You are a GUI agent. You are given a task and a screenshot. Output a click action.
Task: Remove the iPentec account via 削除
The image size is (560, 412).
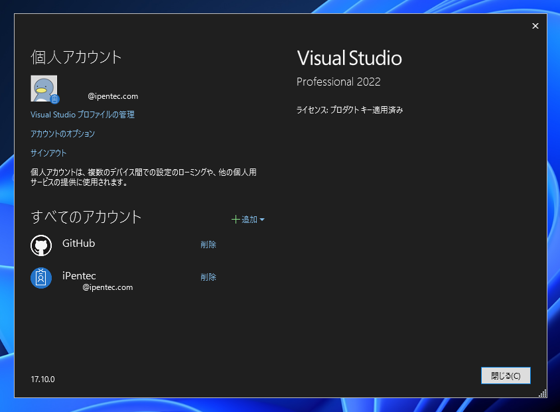pos(208,277)
